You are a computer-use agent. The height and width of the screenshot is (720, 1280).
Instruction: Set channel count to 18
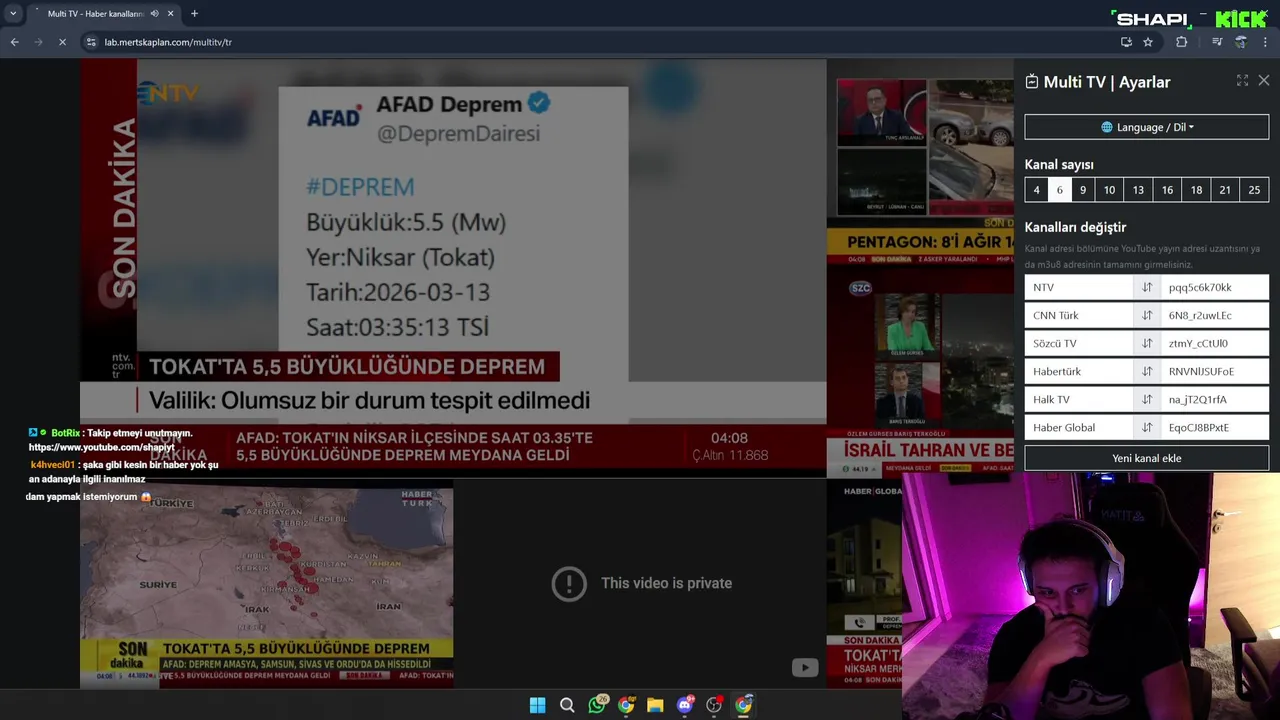1196,190
